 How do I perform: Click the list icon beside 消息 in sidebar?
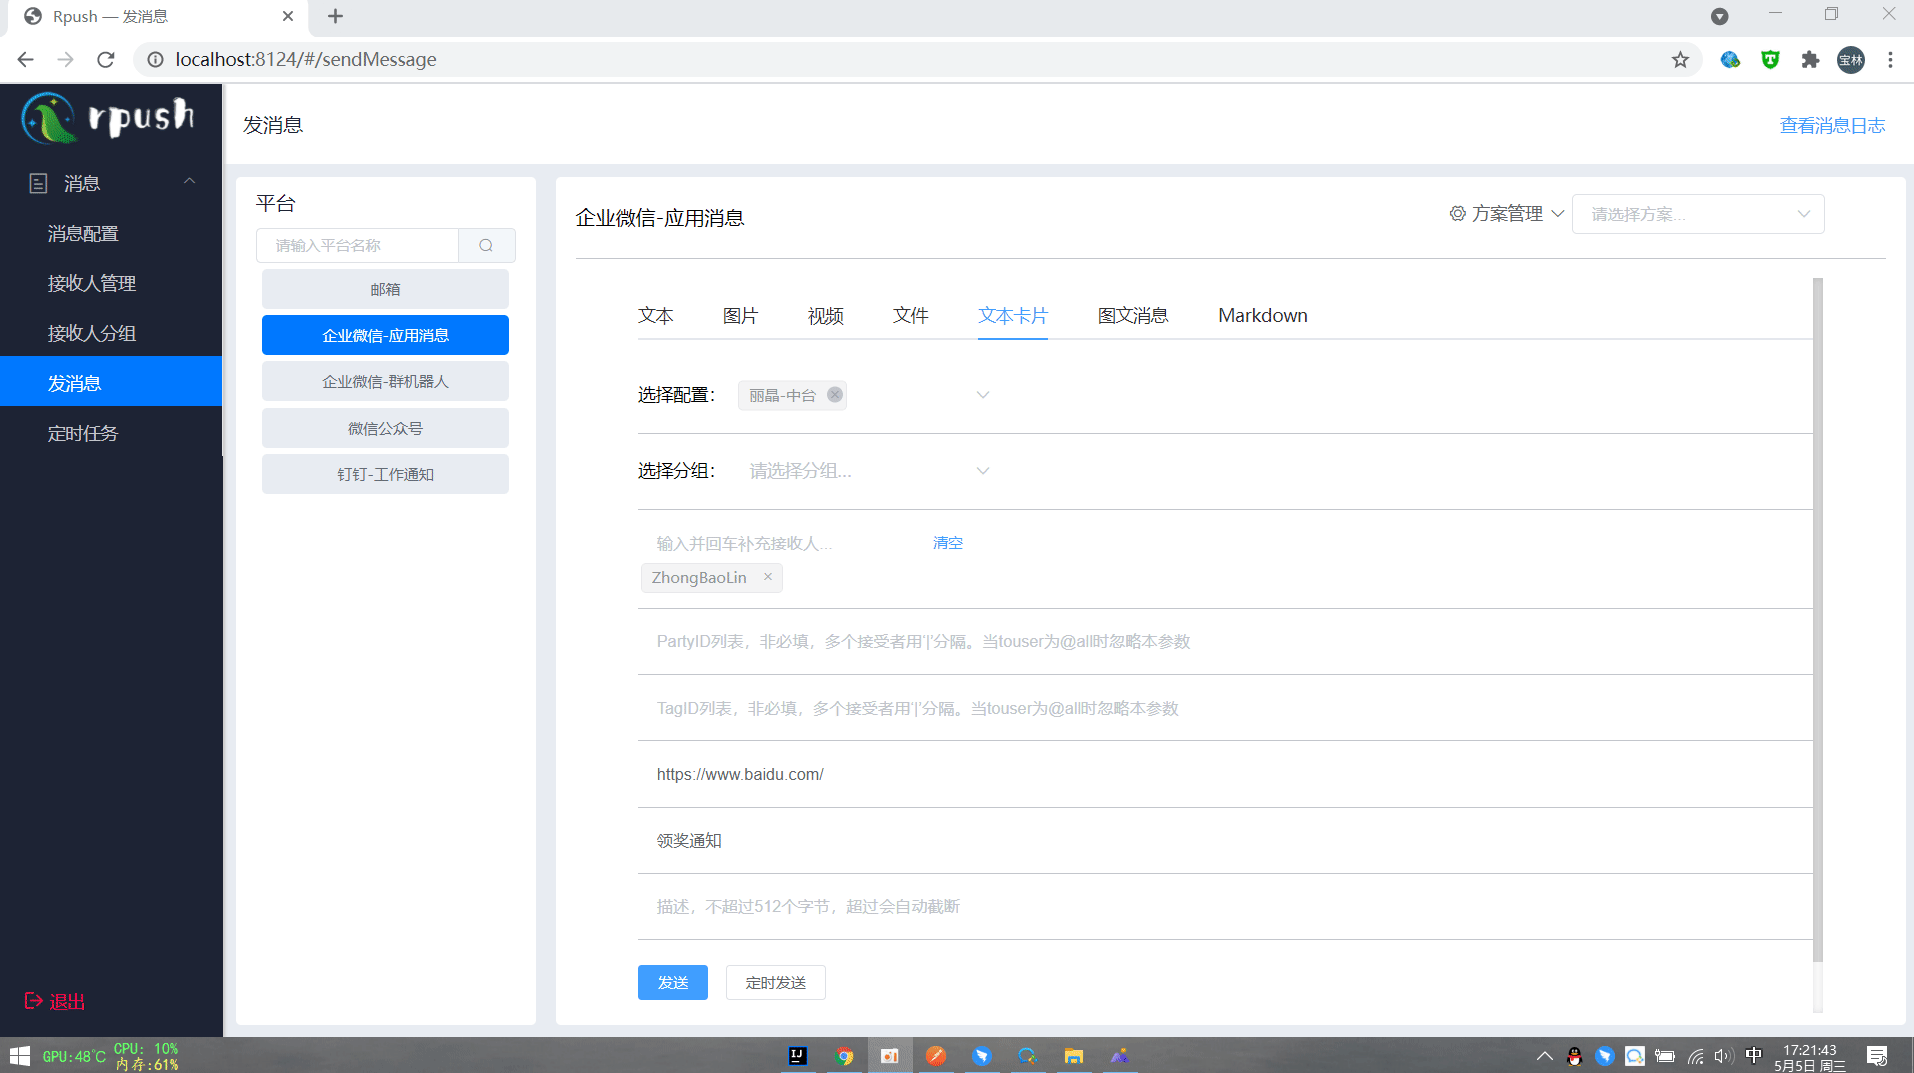[38, 182]
